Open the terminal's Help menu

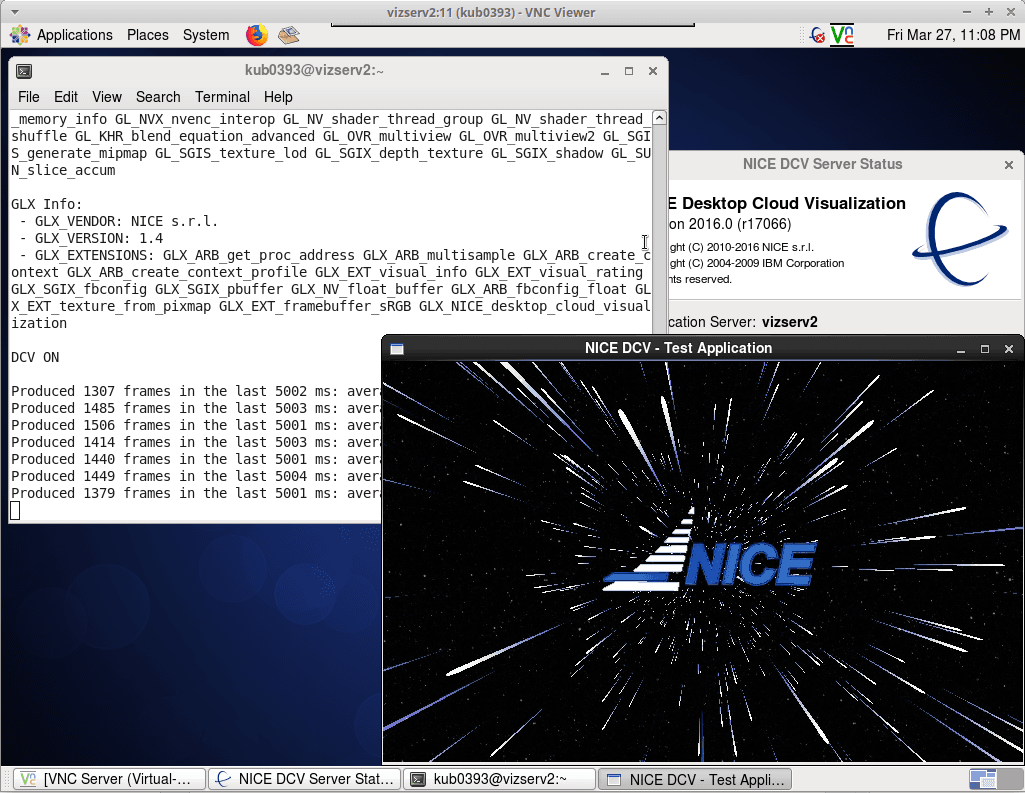tap(278, 97)
